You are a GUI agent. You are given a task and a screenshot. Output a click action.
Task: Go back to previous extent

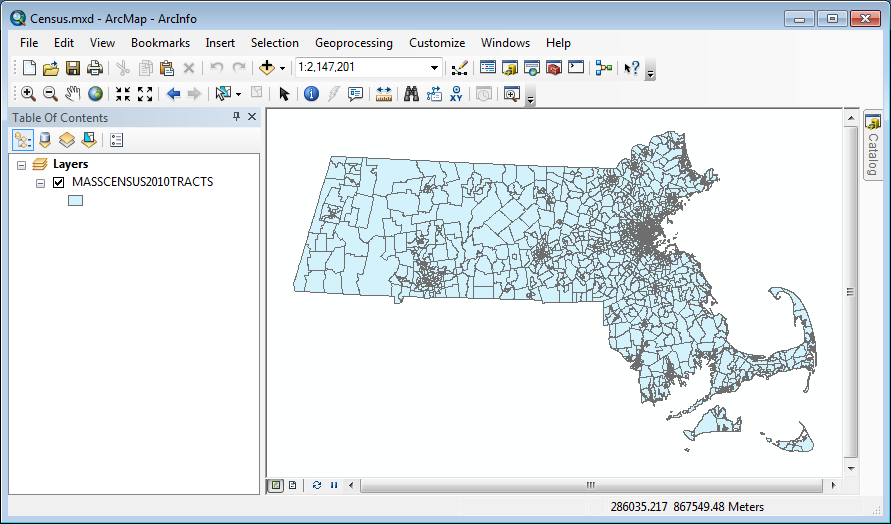pos(173,94)
